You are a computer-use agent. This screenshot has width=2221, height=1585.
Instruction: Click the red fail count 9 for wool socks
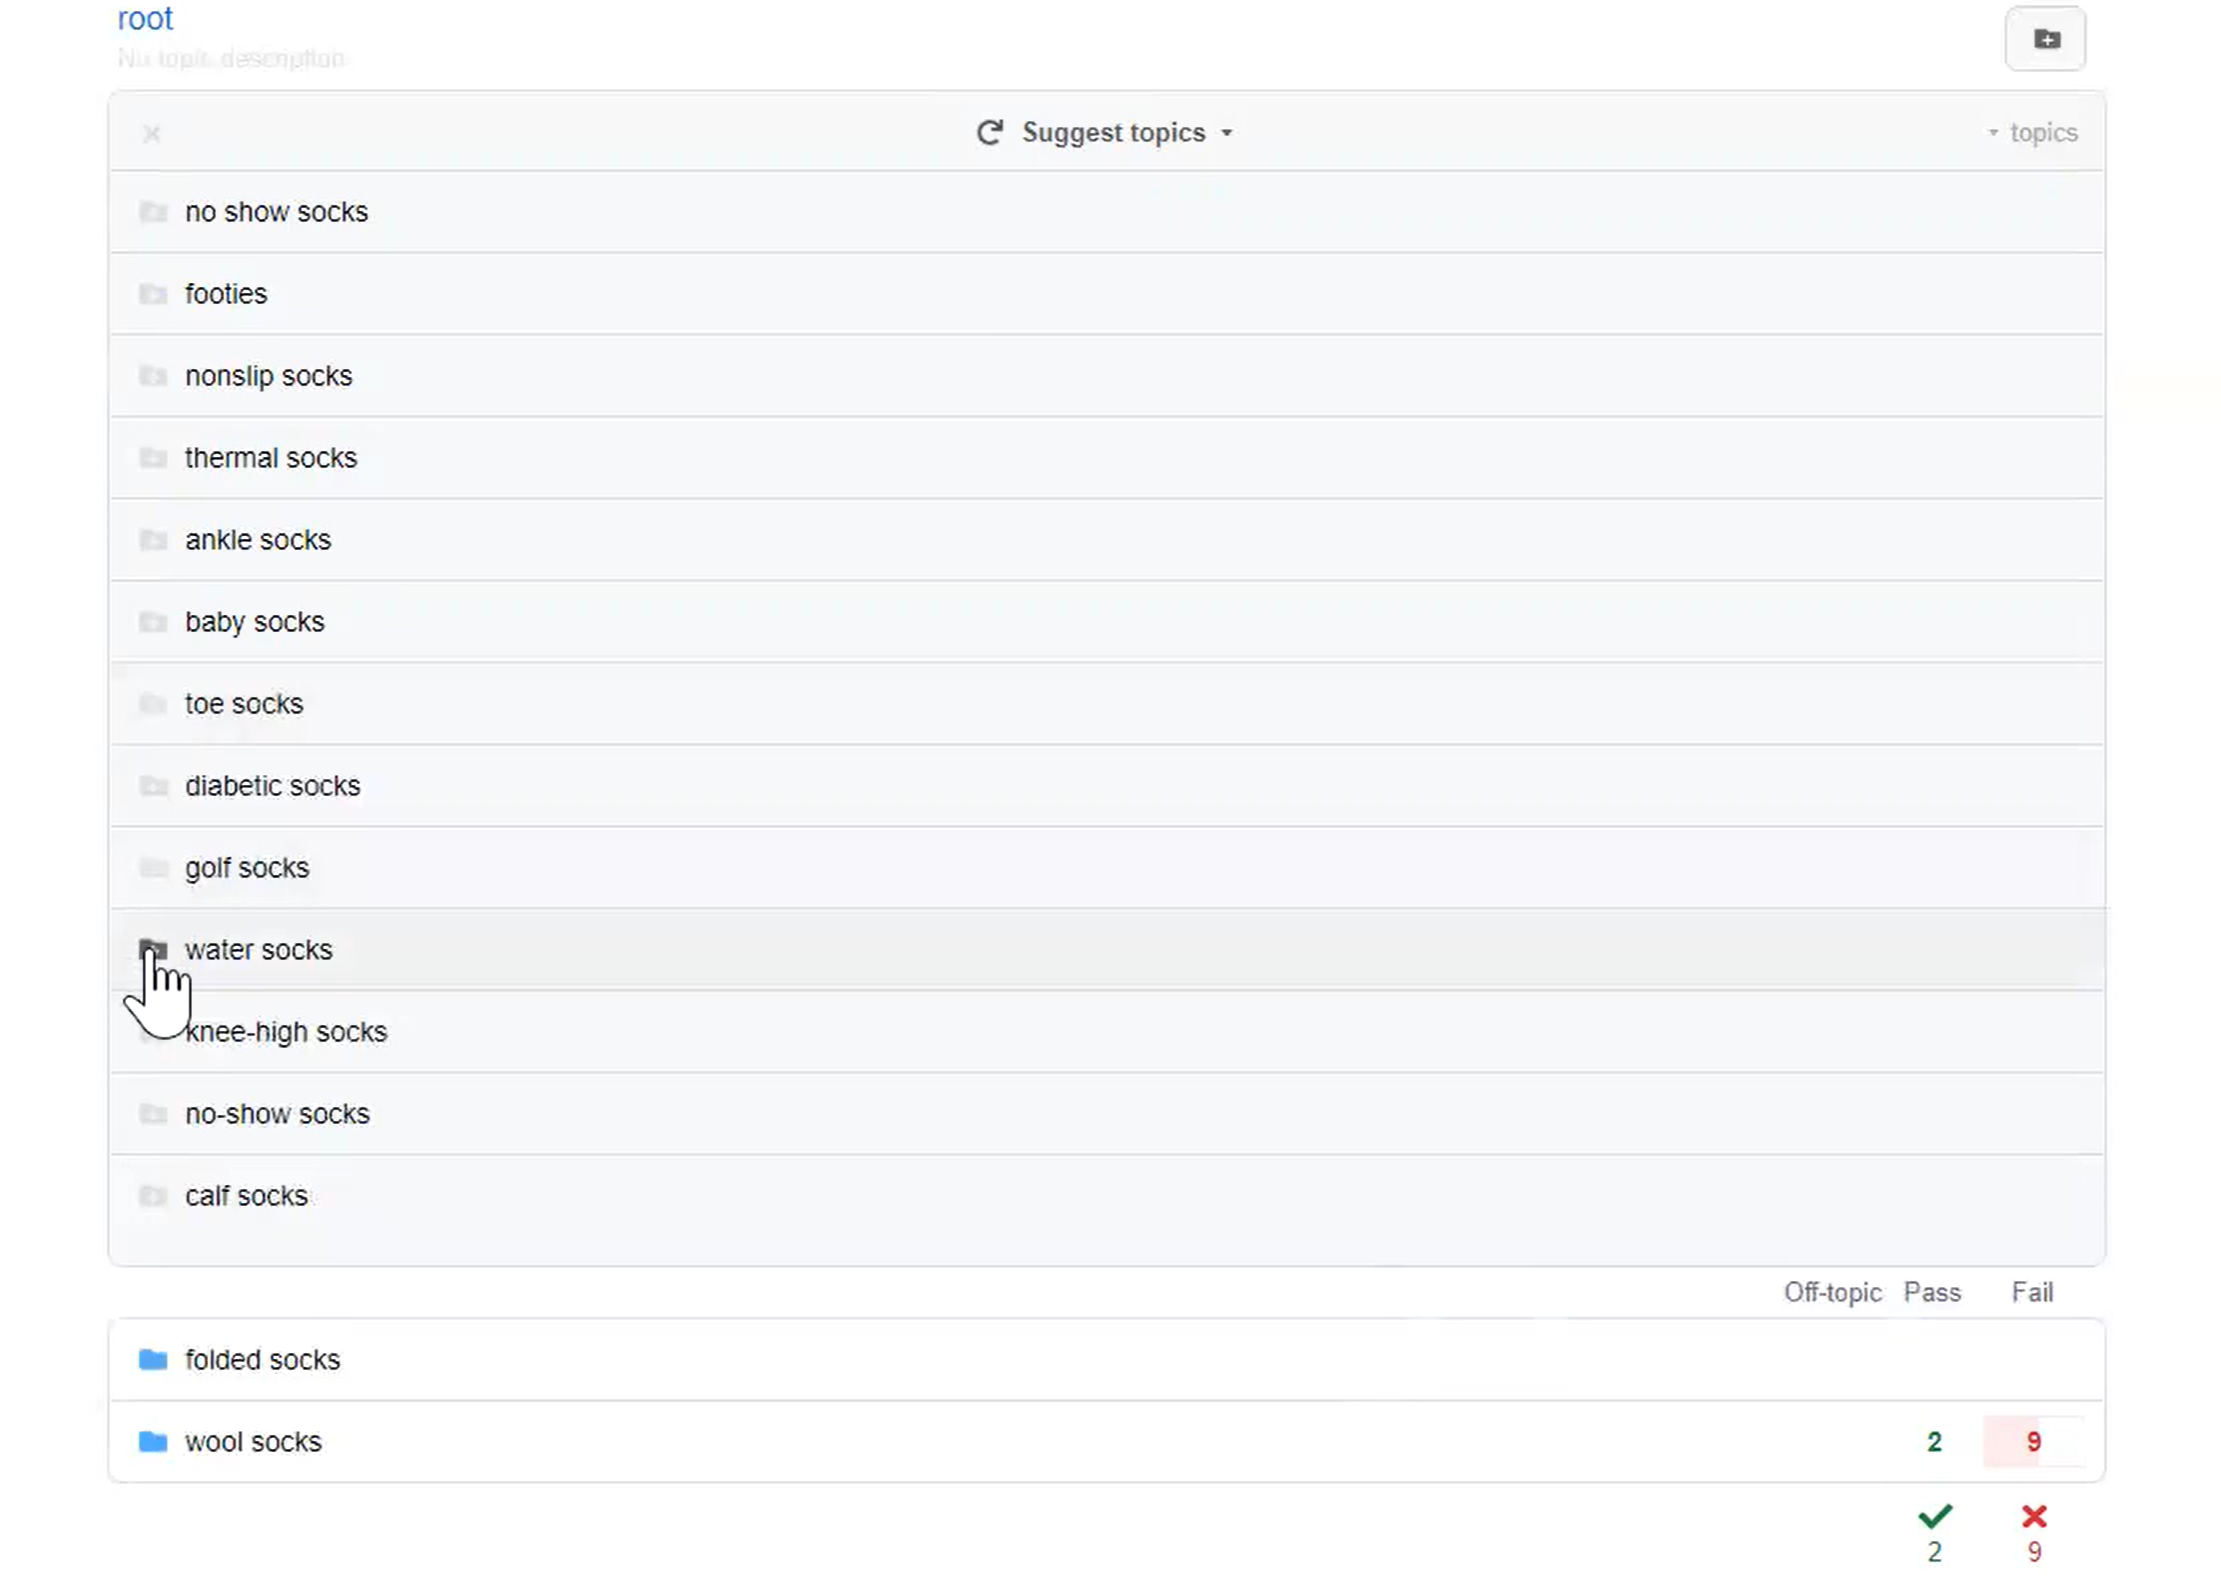2033,1441
